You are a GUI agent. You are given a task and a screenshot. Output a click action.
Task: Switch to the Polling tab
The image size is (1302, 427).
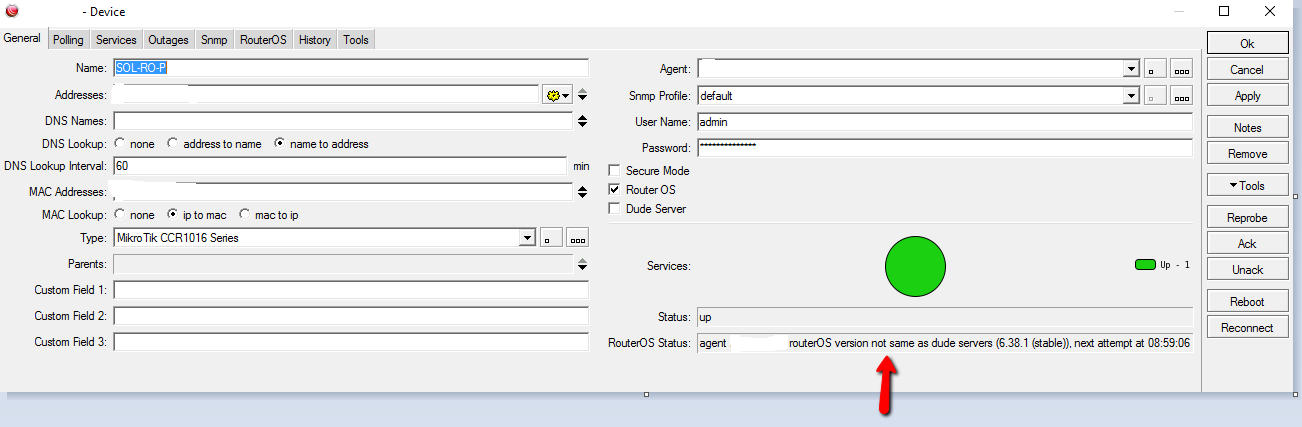[68, 40]
